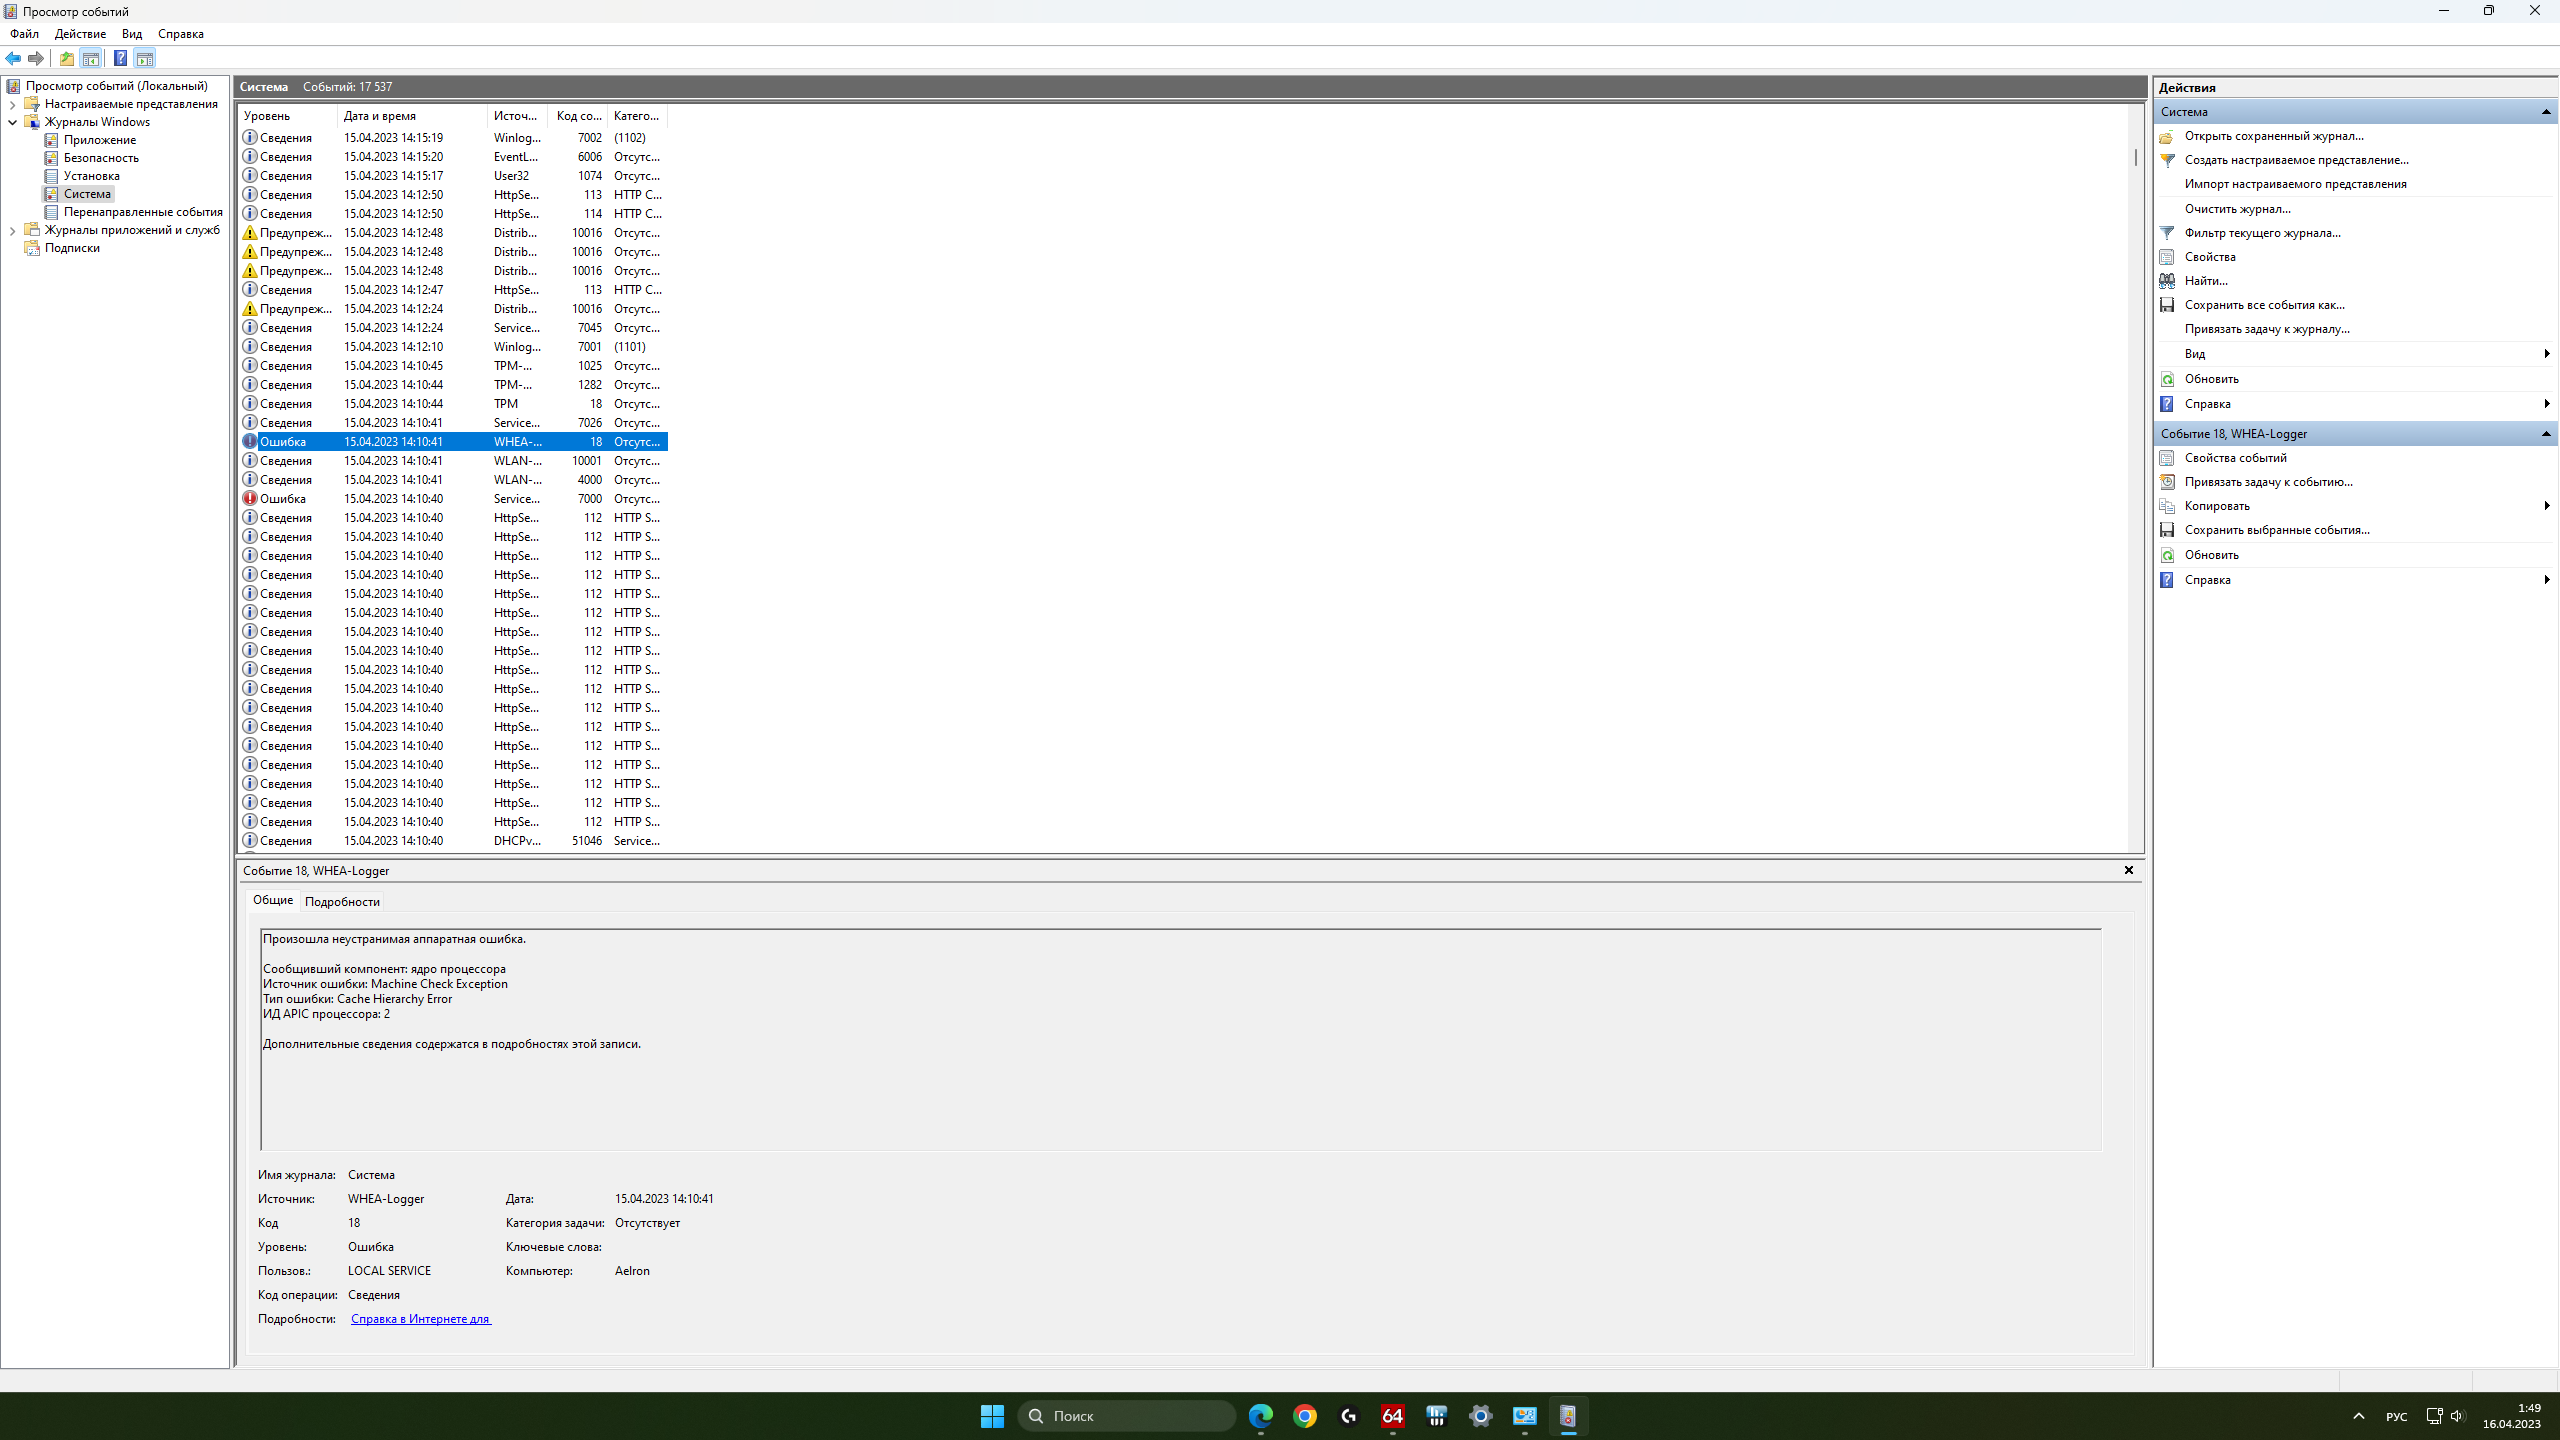Open the Справка в Интернете link
The height and width of the screenshot is (1440, 2560).
420,1319
